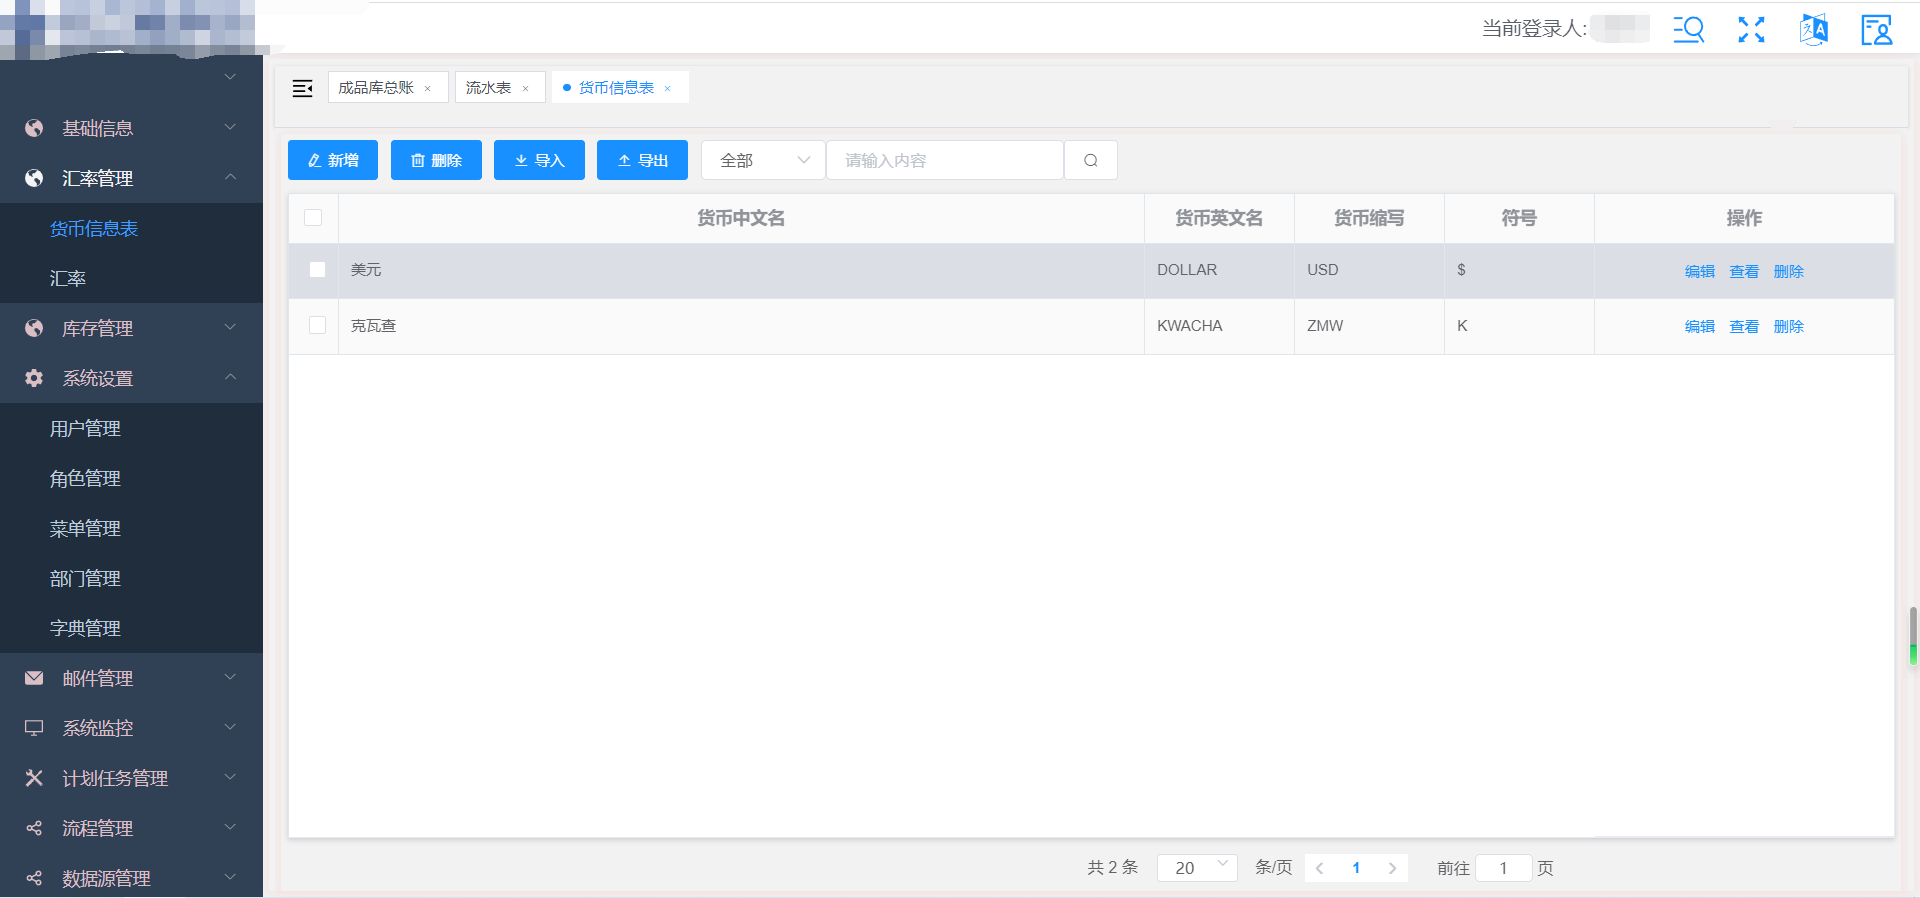This screenshot has width=1920, height=898.
Task: Toggle fullscreen mode icon
Action: (1751, 29)
